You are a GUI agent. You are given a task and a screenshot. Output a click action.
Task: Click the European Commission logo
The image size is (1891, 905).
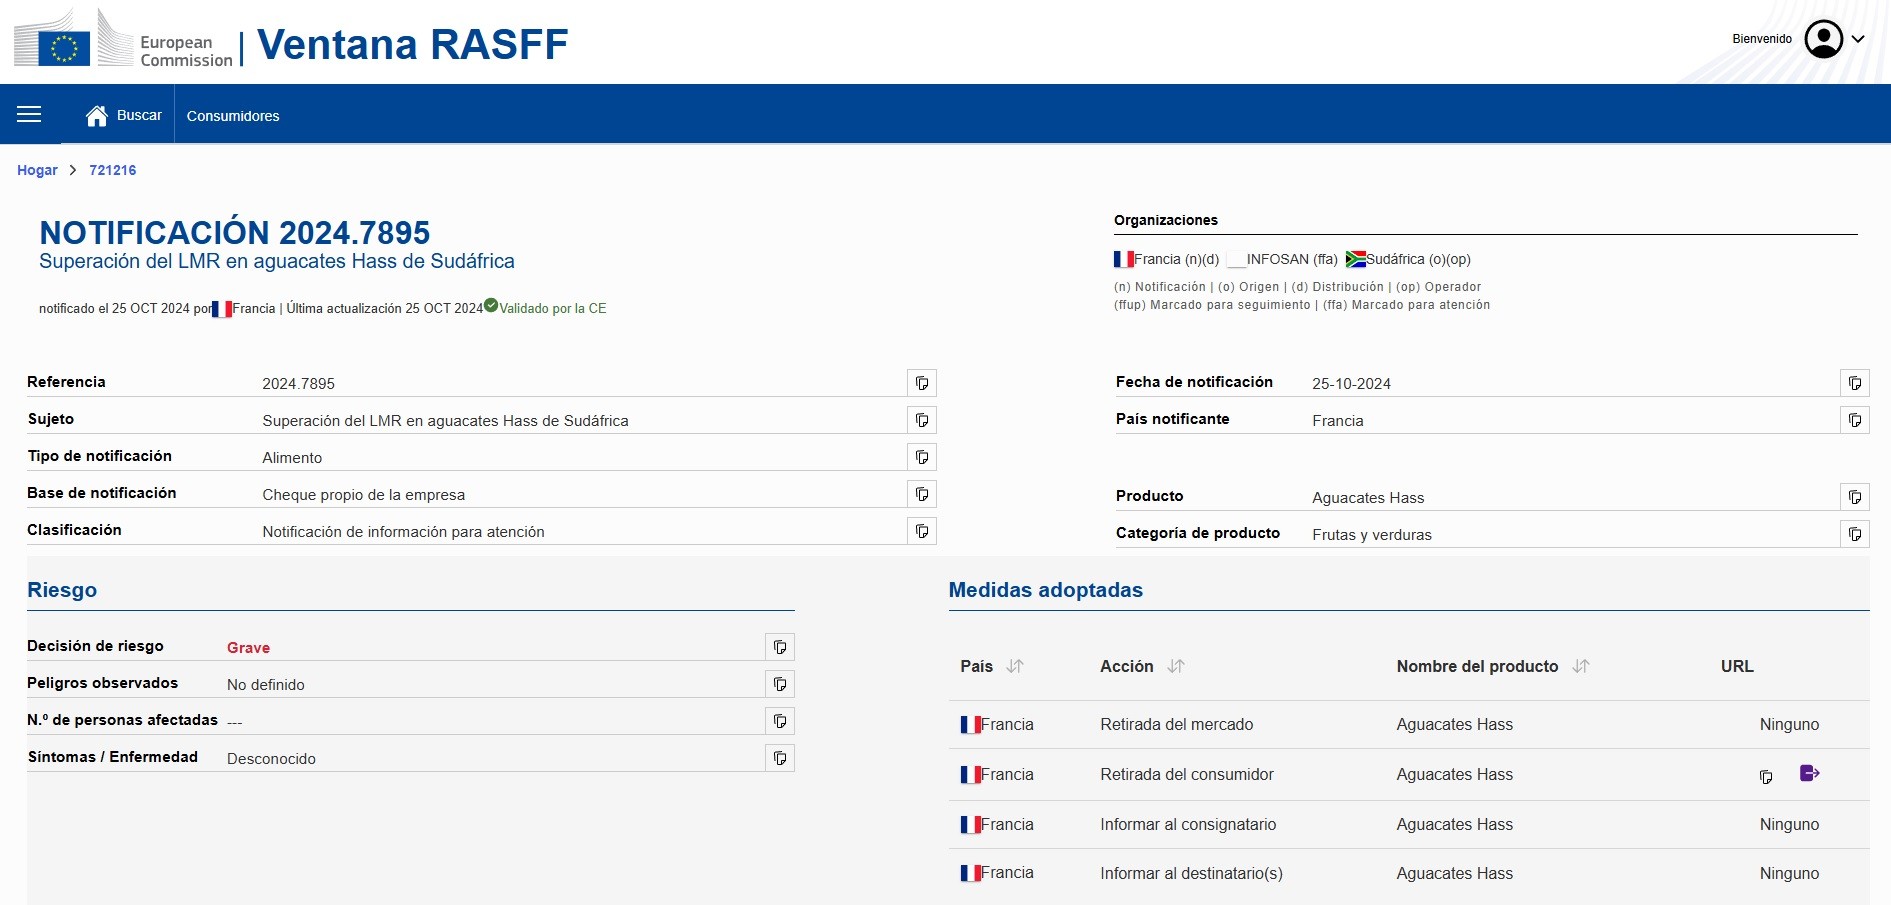(x=123, y=42)
